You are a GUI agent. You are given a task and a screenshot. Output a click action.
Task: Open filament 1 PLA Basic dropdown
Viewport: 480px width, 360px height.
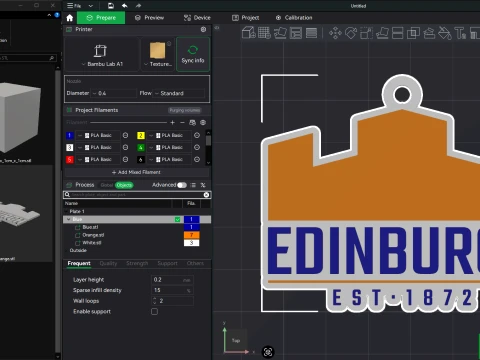[x=98, y=135]
